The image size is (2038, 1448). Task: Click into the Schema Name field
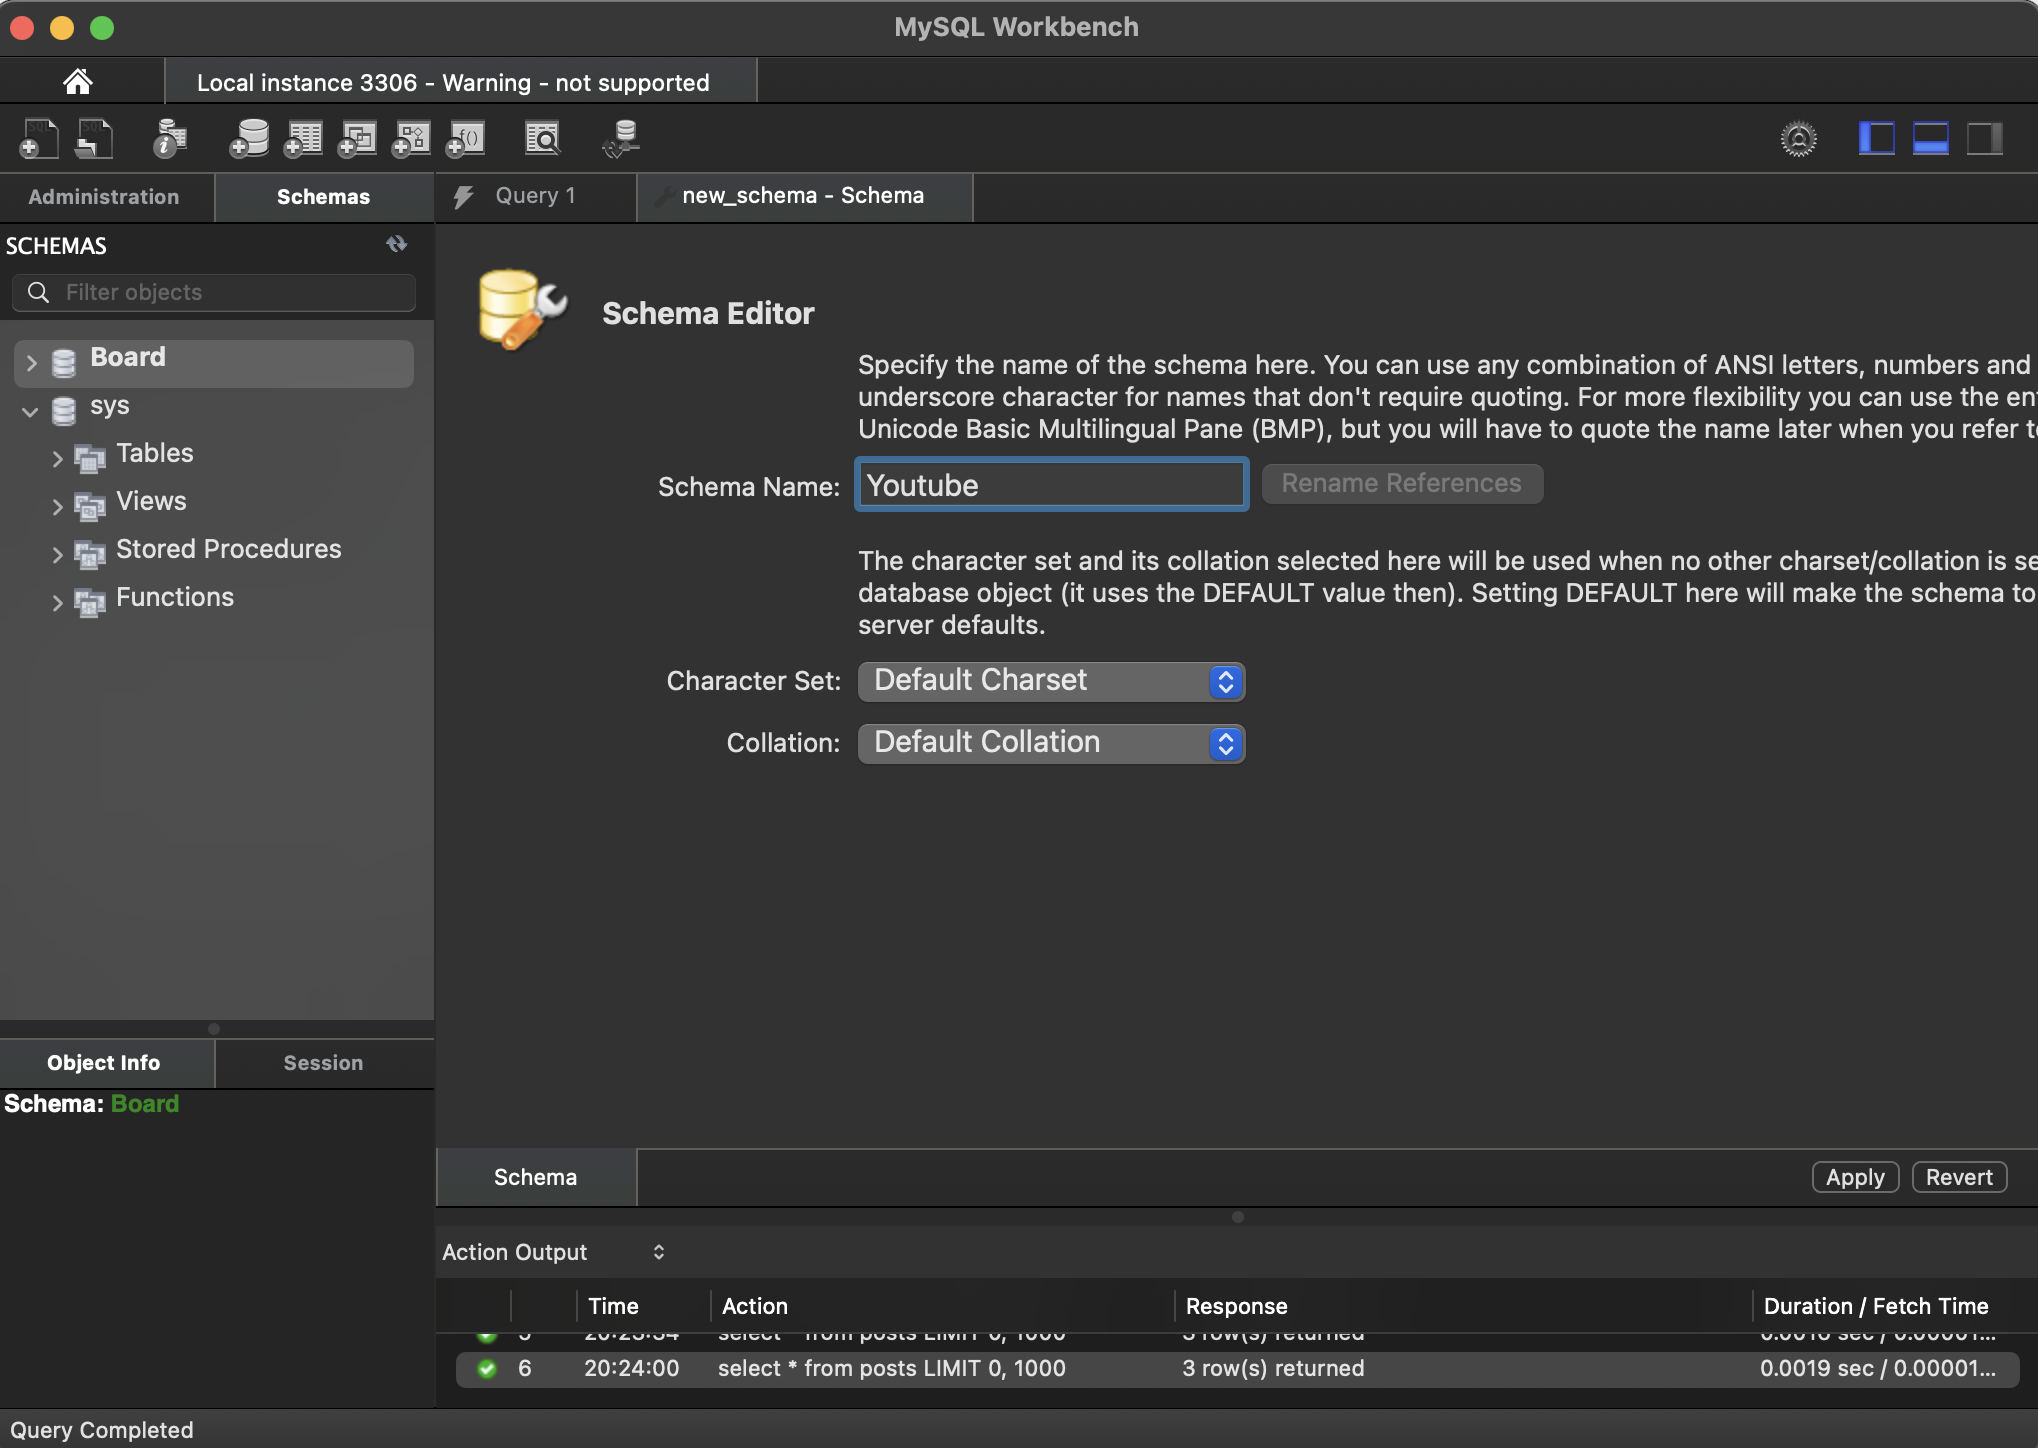[1051, 485]
